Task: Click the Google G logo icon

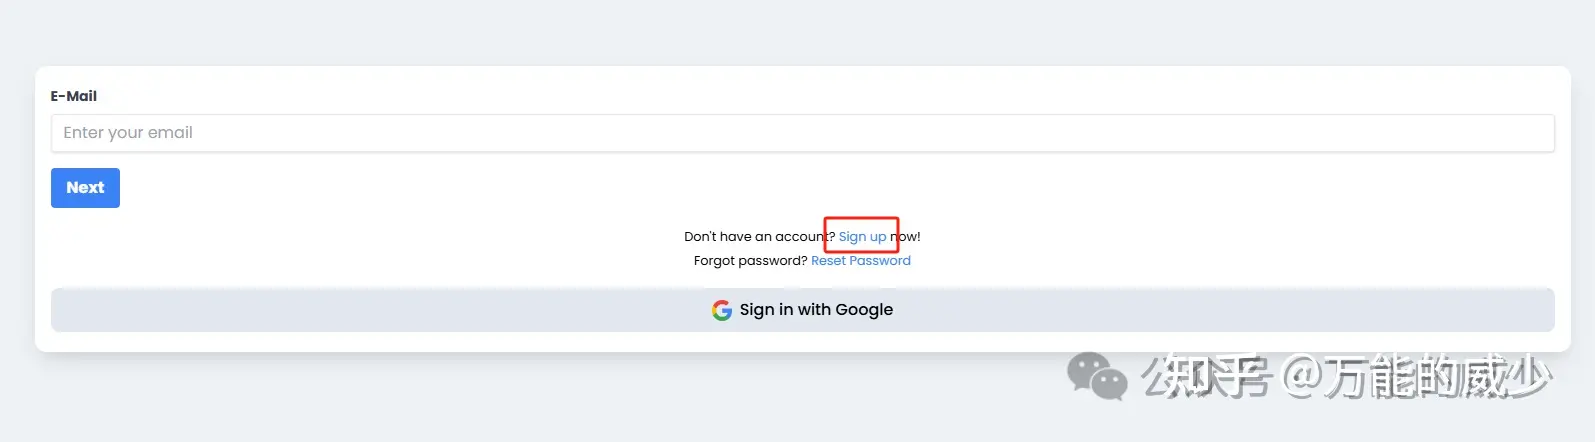Action: [x=721, y=310]
